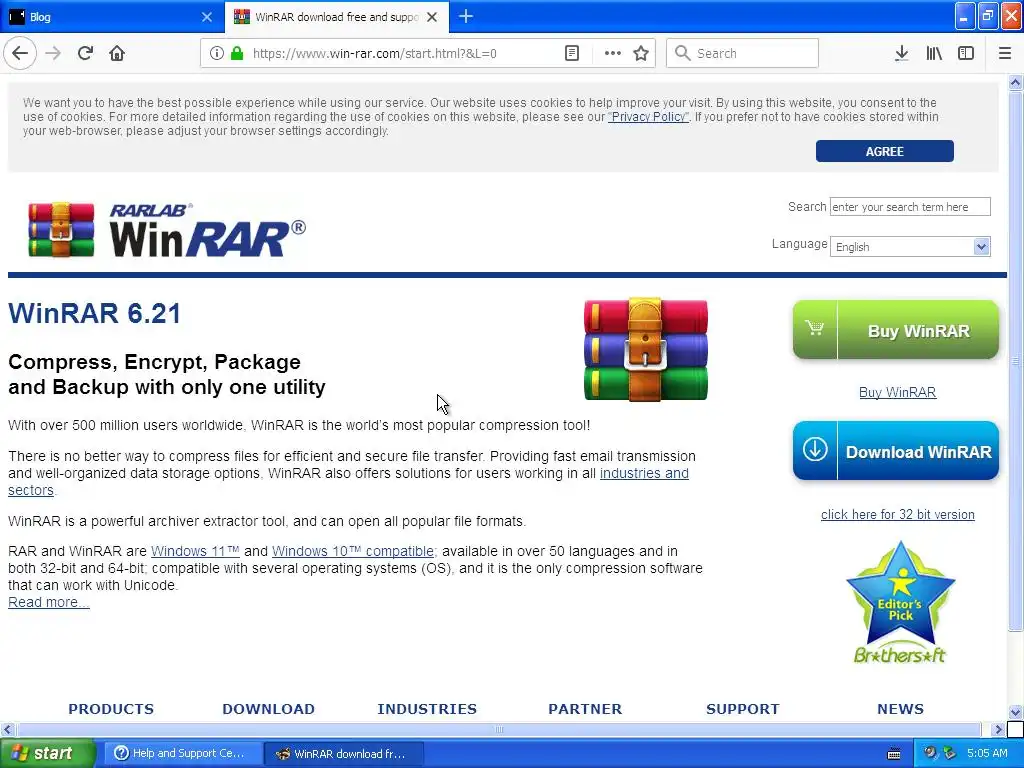The height and width of the screenshot is (768, 1024).
Task: Close the WinRAR download tab
Action: (x=432, y=17)
